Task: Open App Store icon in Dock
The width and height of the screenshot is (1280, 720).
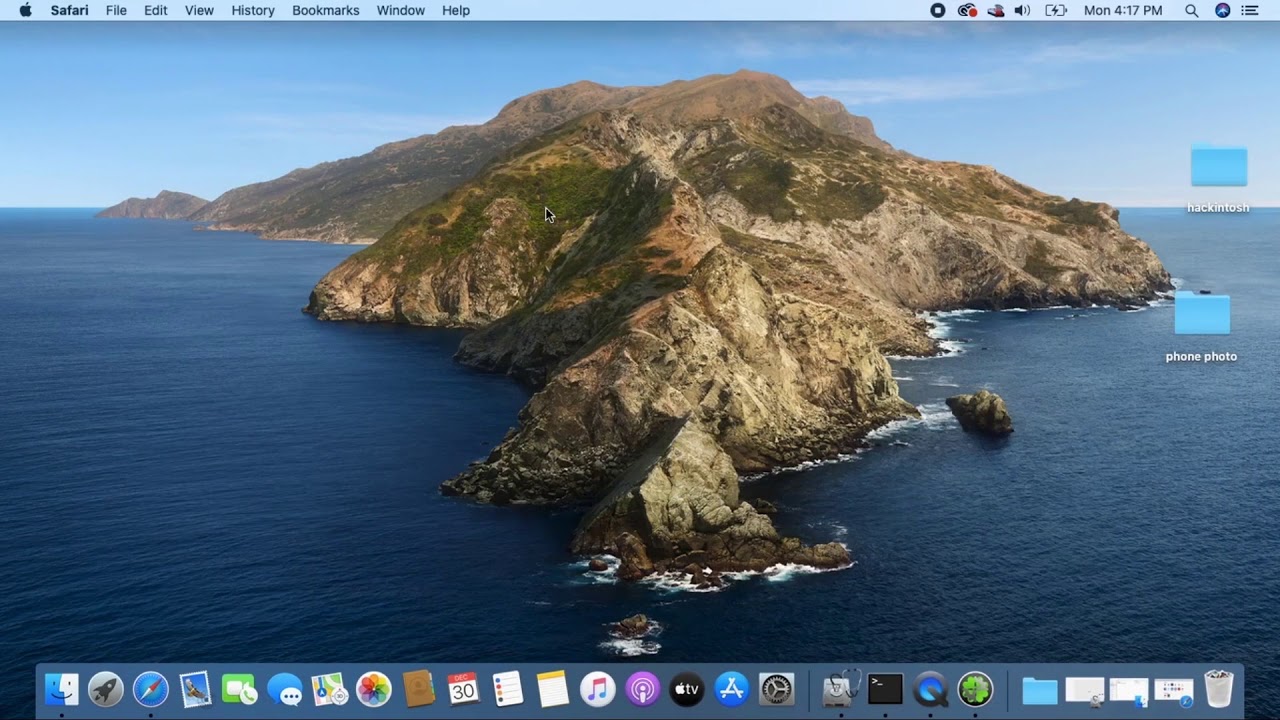Action: (732, 689)
